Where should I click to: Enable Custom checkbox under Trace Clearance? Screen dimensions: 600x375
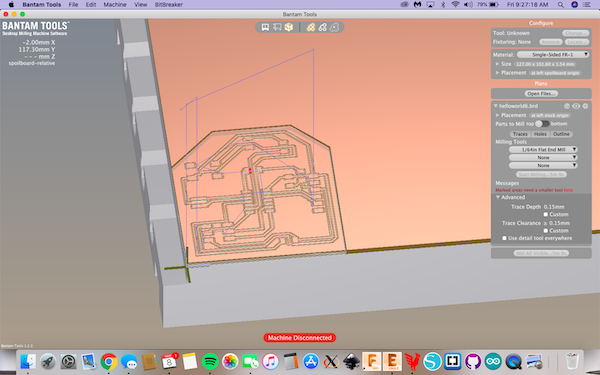pos(546,230)
